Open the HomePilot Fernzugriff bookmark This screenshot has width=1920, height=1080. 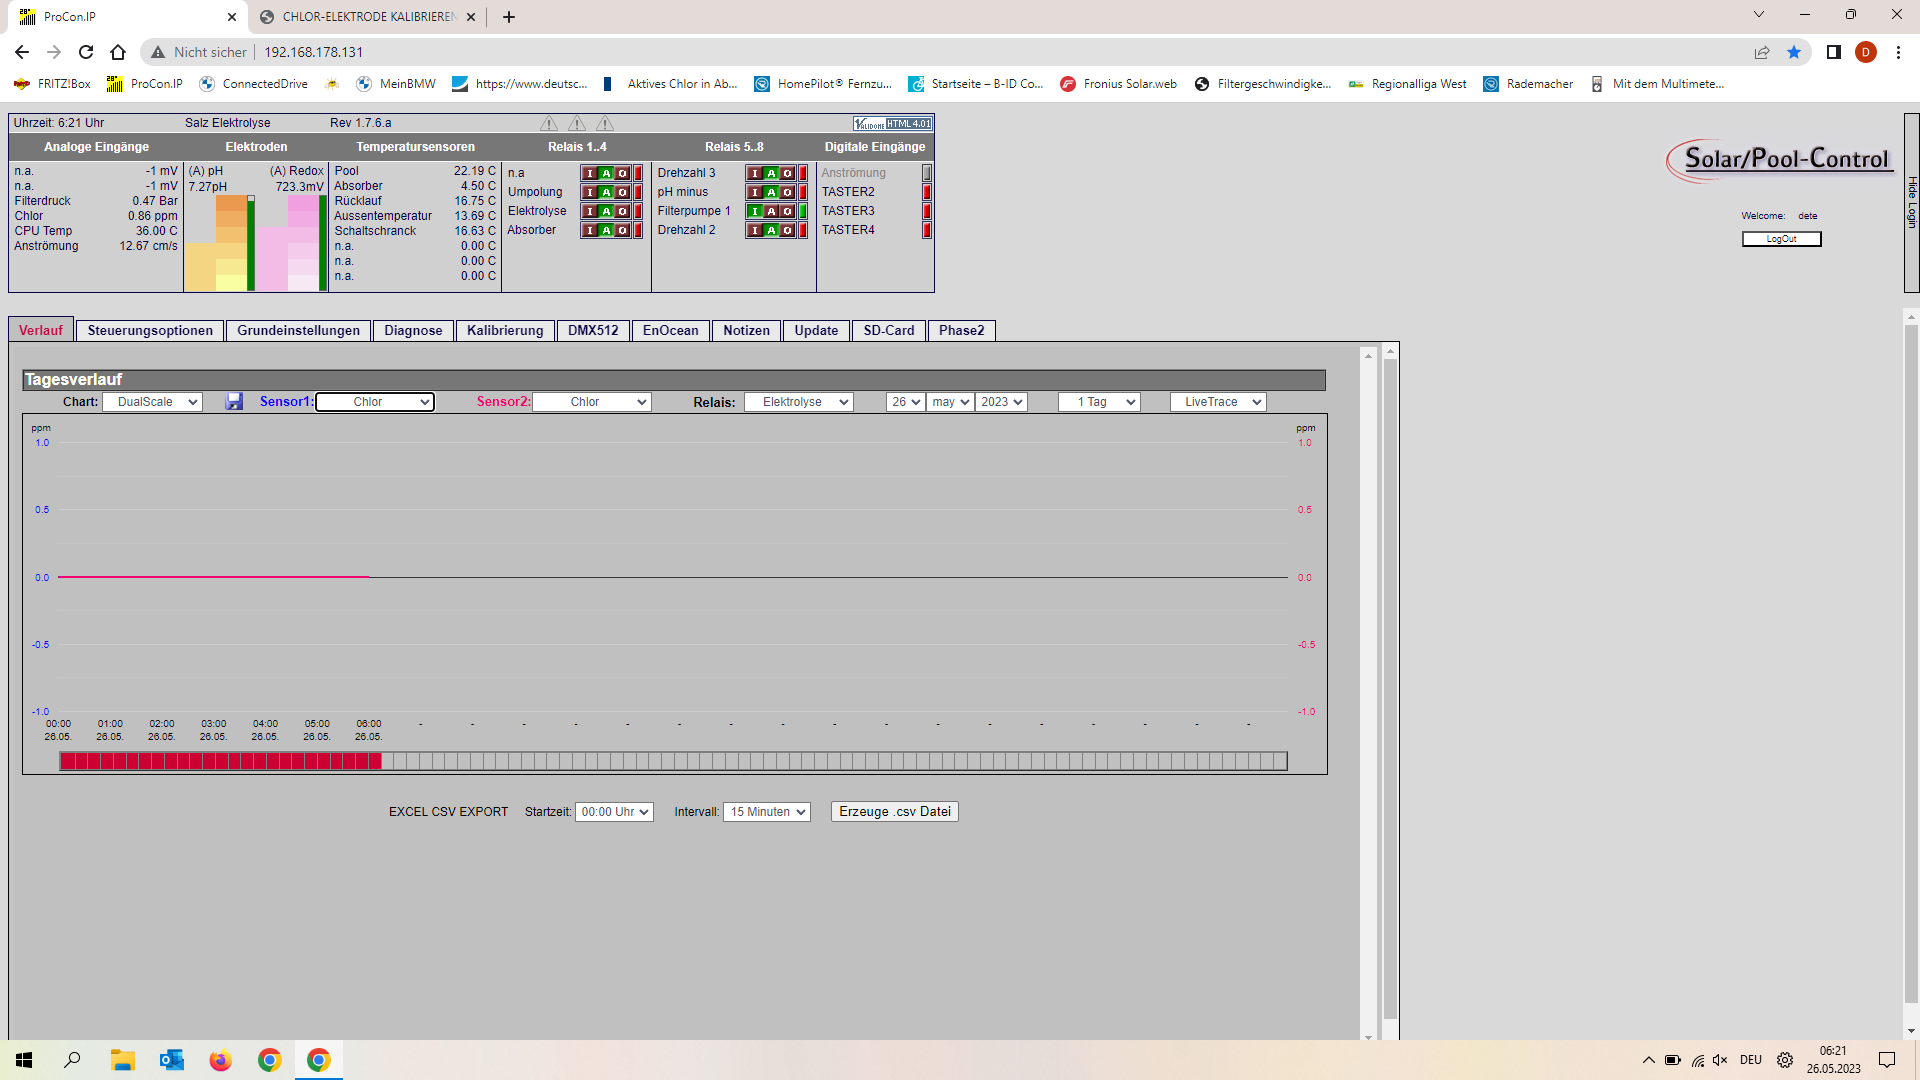click(x=822, y=84)
